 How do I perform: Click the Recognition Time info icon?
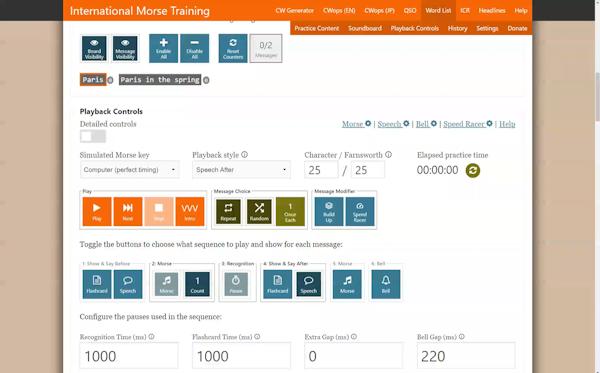click(x=152, y=337)
